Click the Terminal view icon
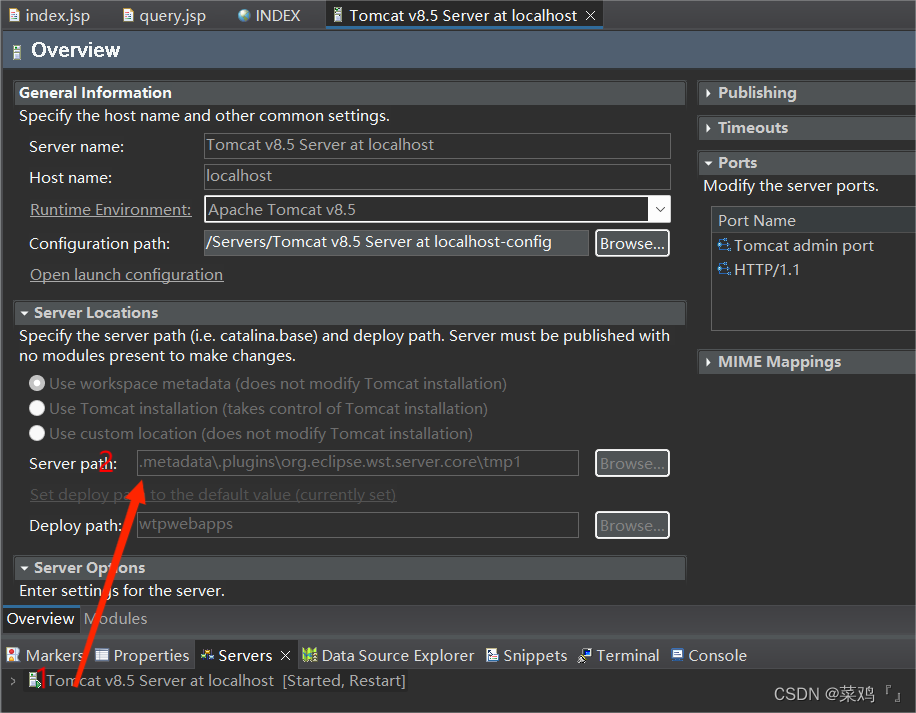The width and height of the screenshot is (916, 713). 584,655
